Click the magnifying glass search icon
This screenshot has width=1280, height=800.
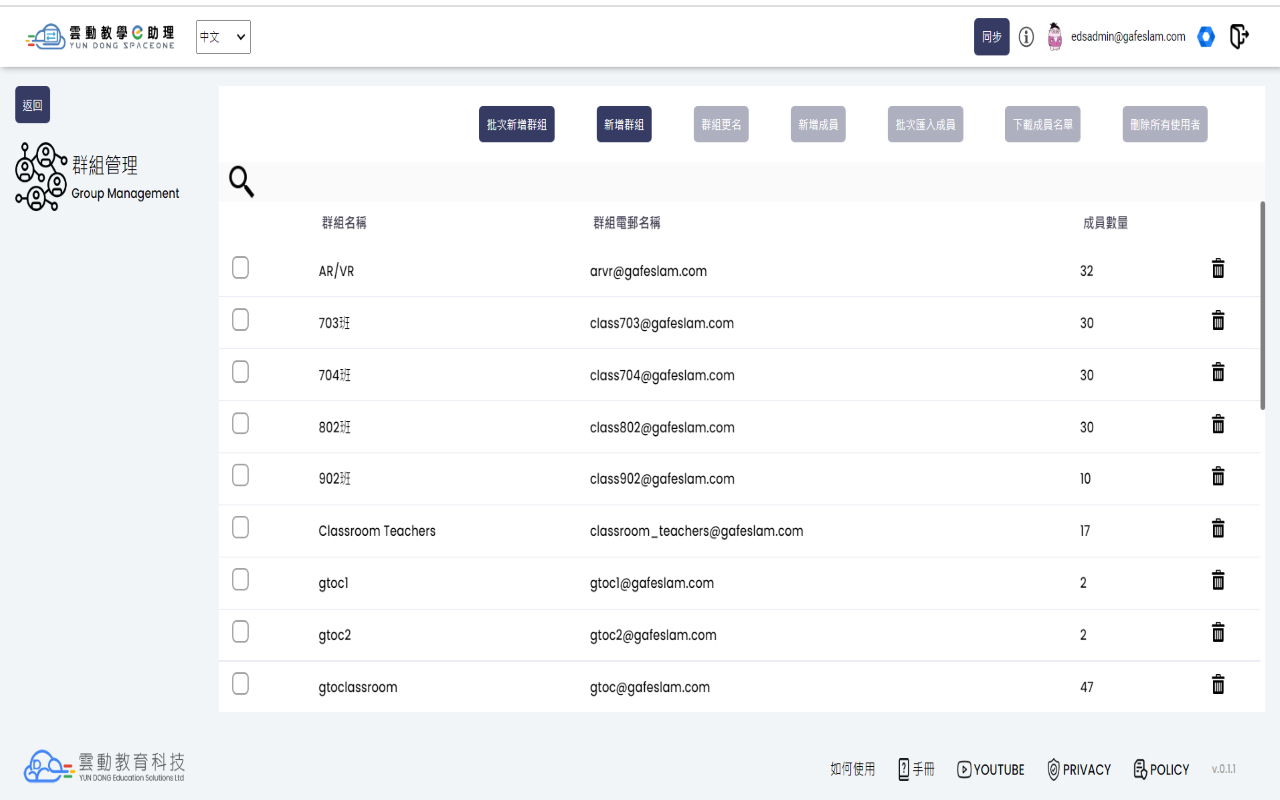(241, 181)
